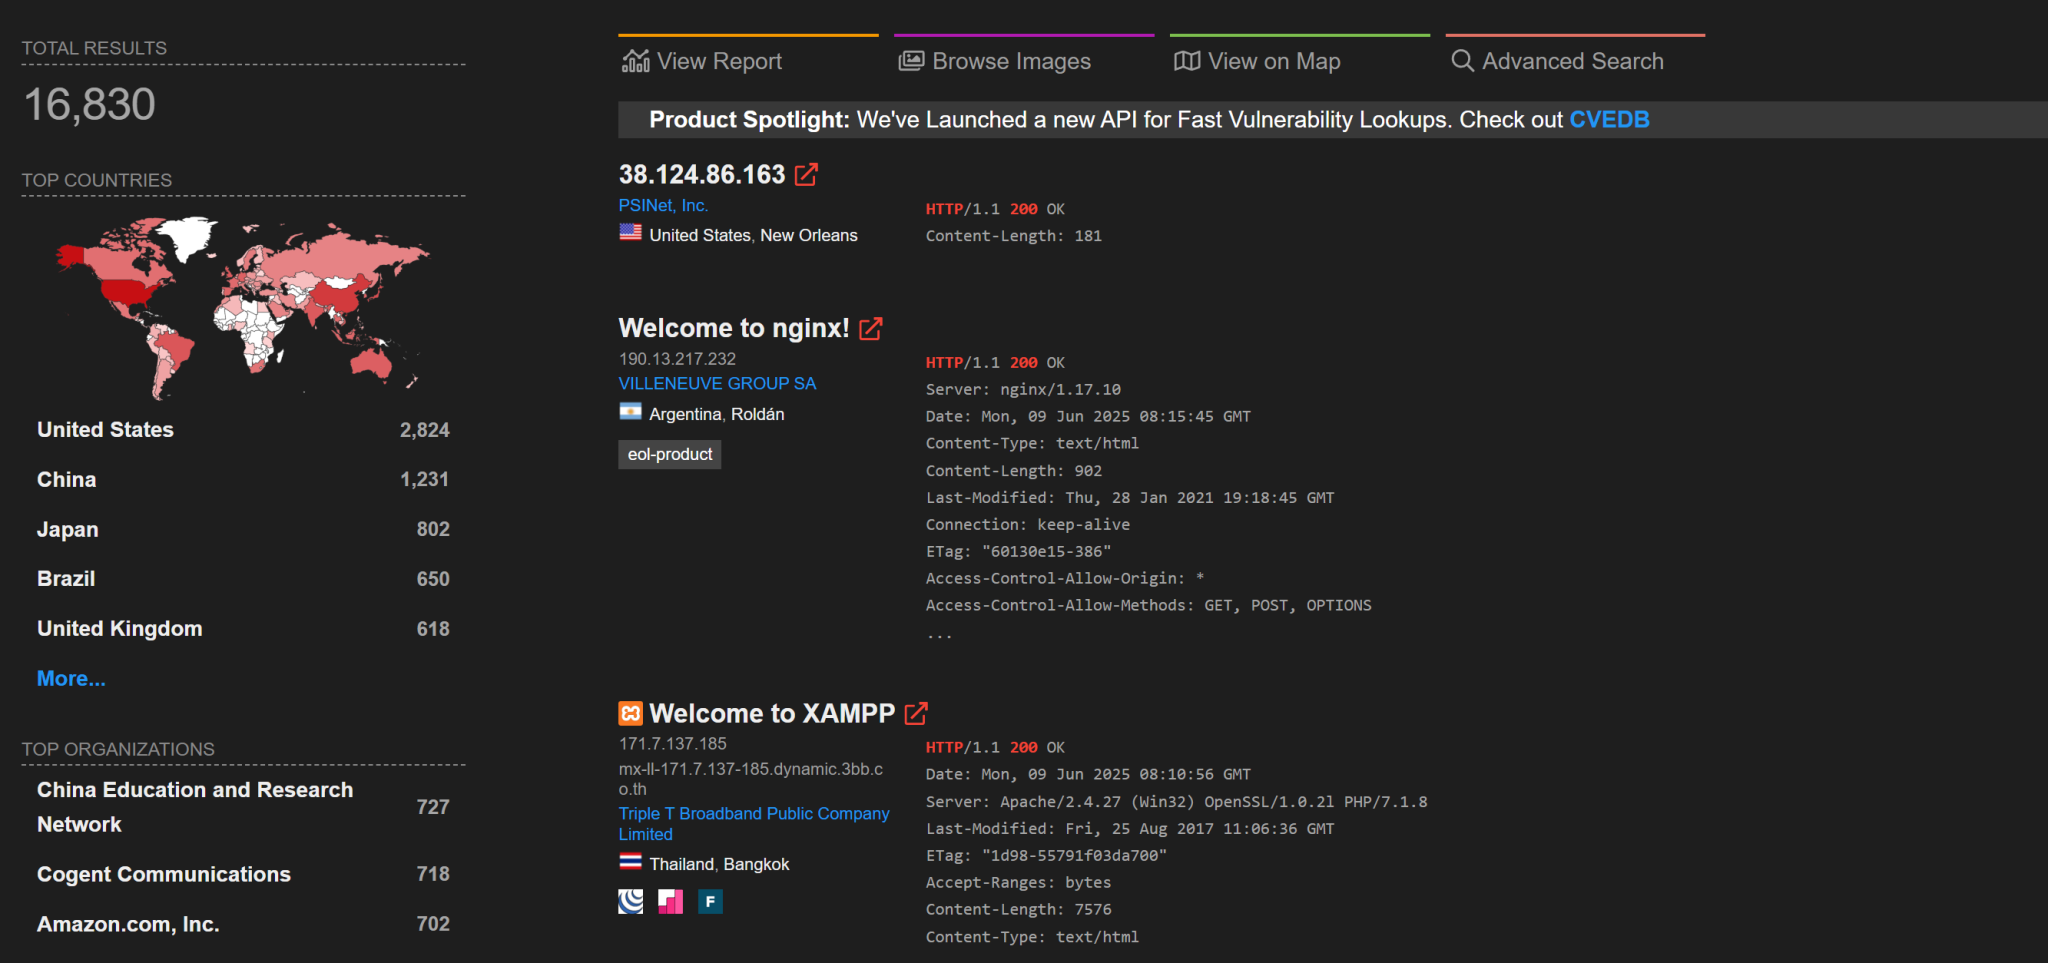This screenshot has width=2048, height=963.
Task: Click "More..." under Top Countries
Action: click(70, 678)
